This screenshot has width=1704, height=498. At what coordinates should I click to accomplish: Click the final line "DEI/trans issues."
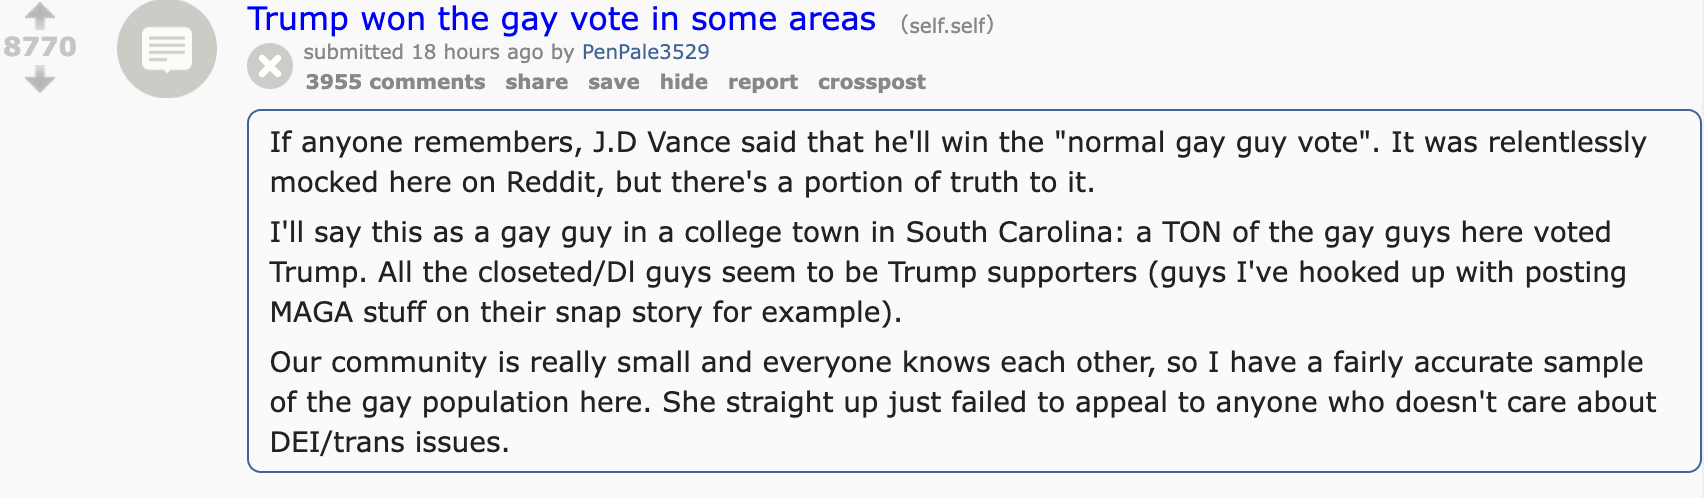(390, 442)
